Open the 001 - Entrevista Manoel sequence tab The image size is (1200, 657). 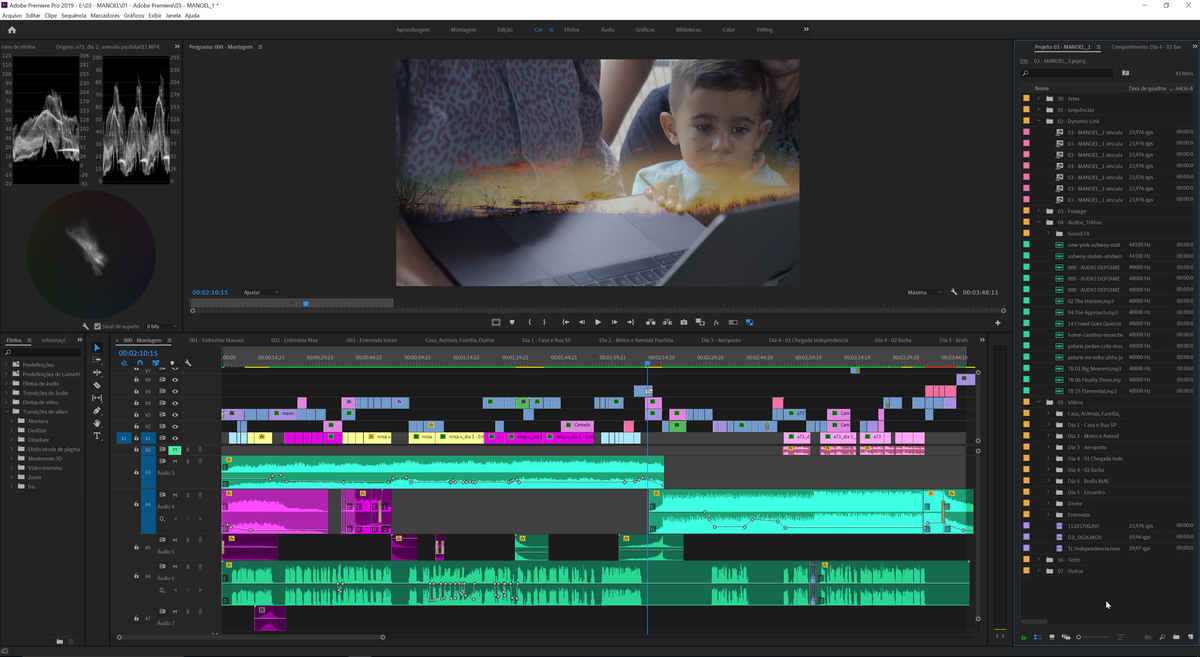216,340
